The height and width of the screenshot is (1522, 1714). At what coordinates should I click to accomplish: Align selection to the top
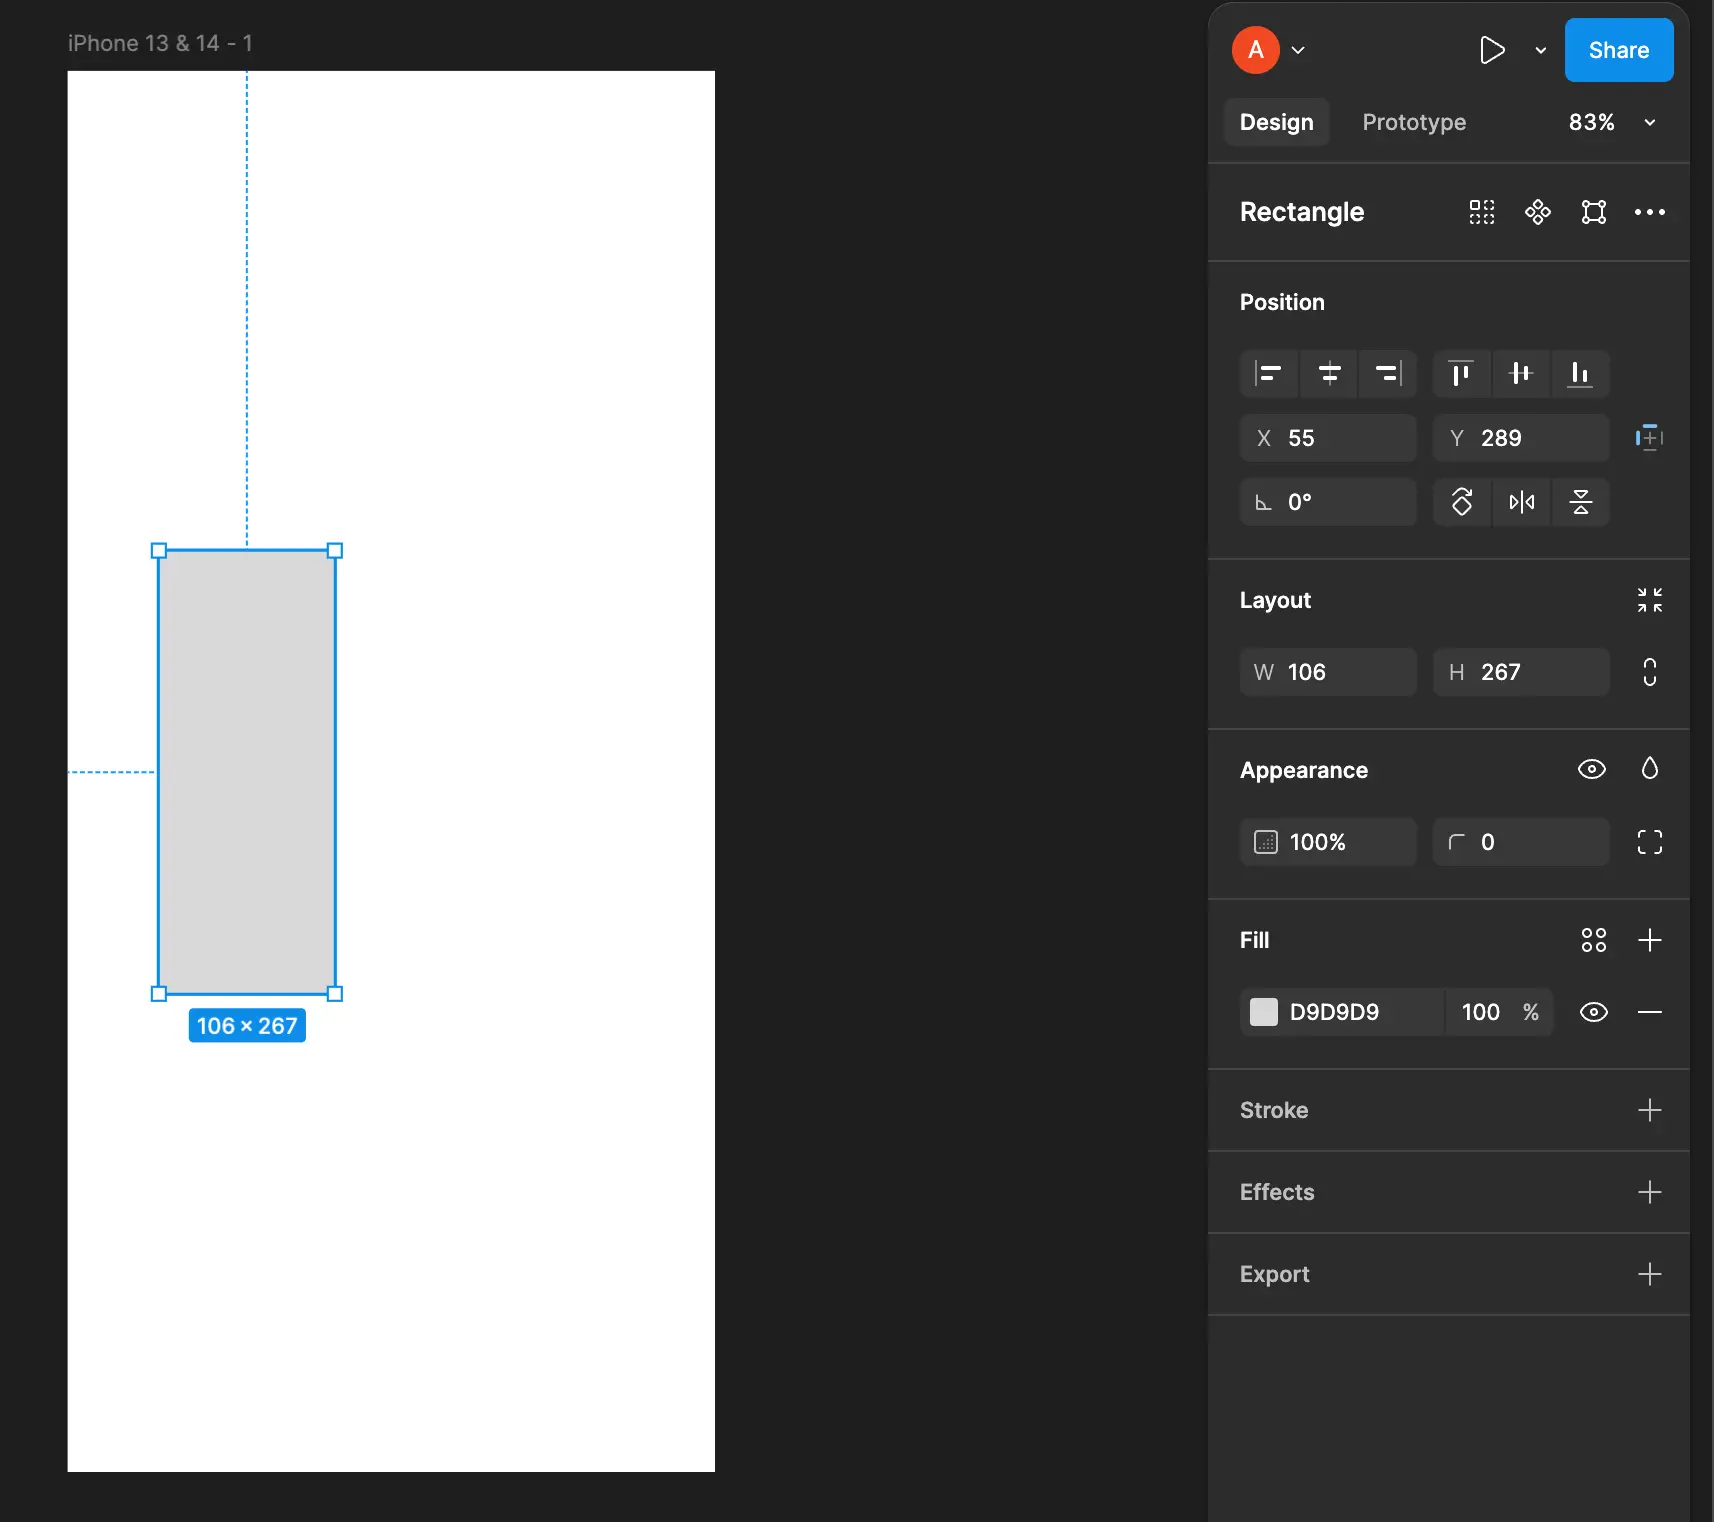[x=1461, y=374]
